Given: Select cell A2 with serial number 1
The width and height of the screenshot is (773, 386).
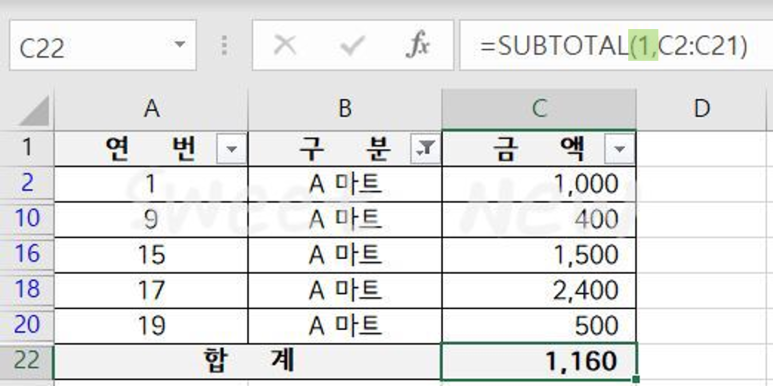Looking at the screenshot, I should coord(151,184).
